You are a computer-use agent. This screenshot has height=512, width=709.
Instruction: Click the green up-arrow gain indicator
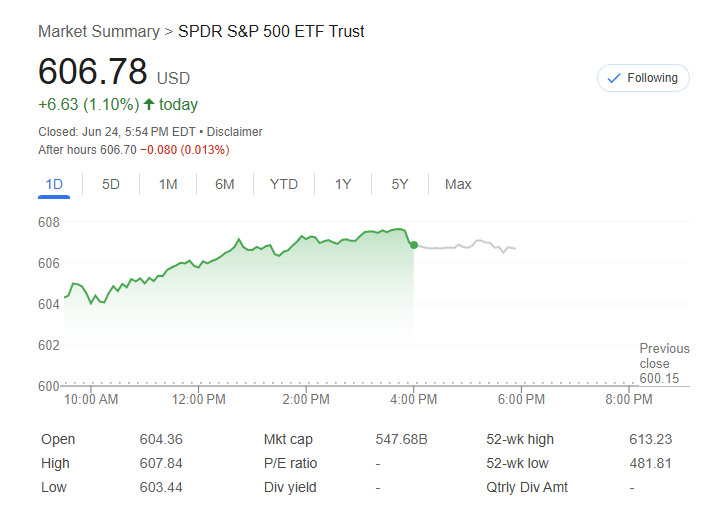(x=149, y=105)
